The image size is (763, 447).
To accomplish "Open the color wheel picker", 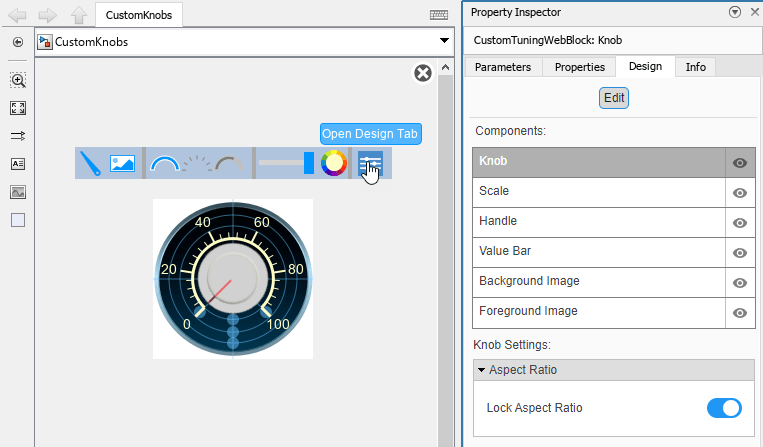I will pyautogui.click(x=334, y=163).
